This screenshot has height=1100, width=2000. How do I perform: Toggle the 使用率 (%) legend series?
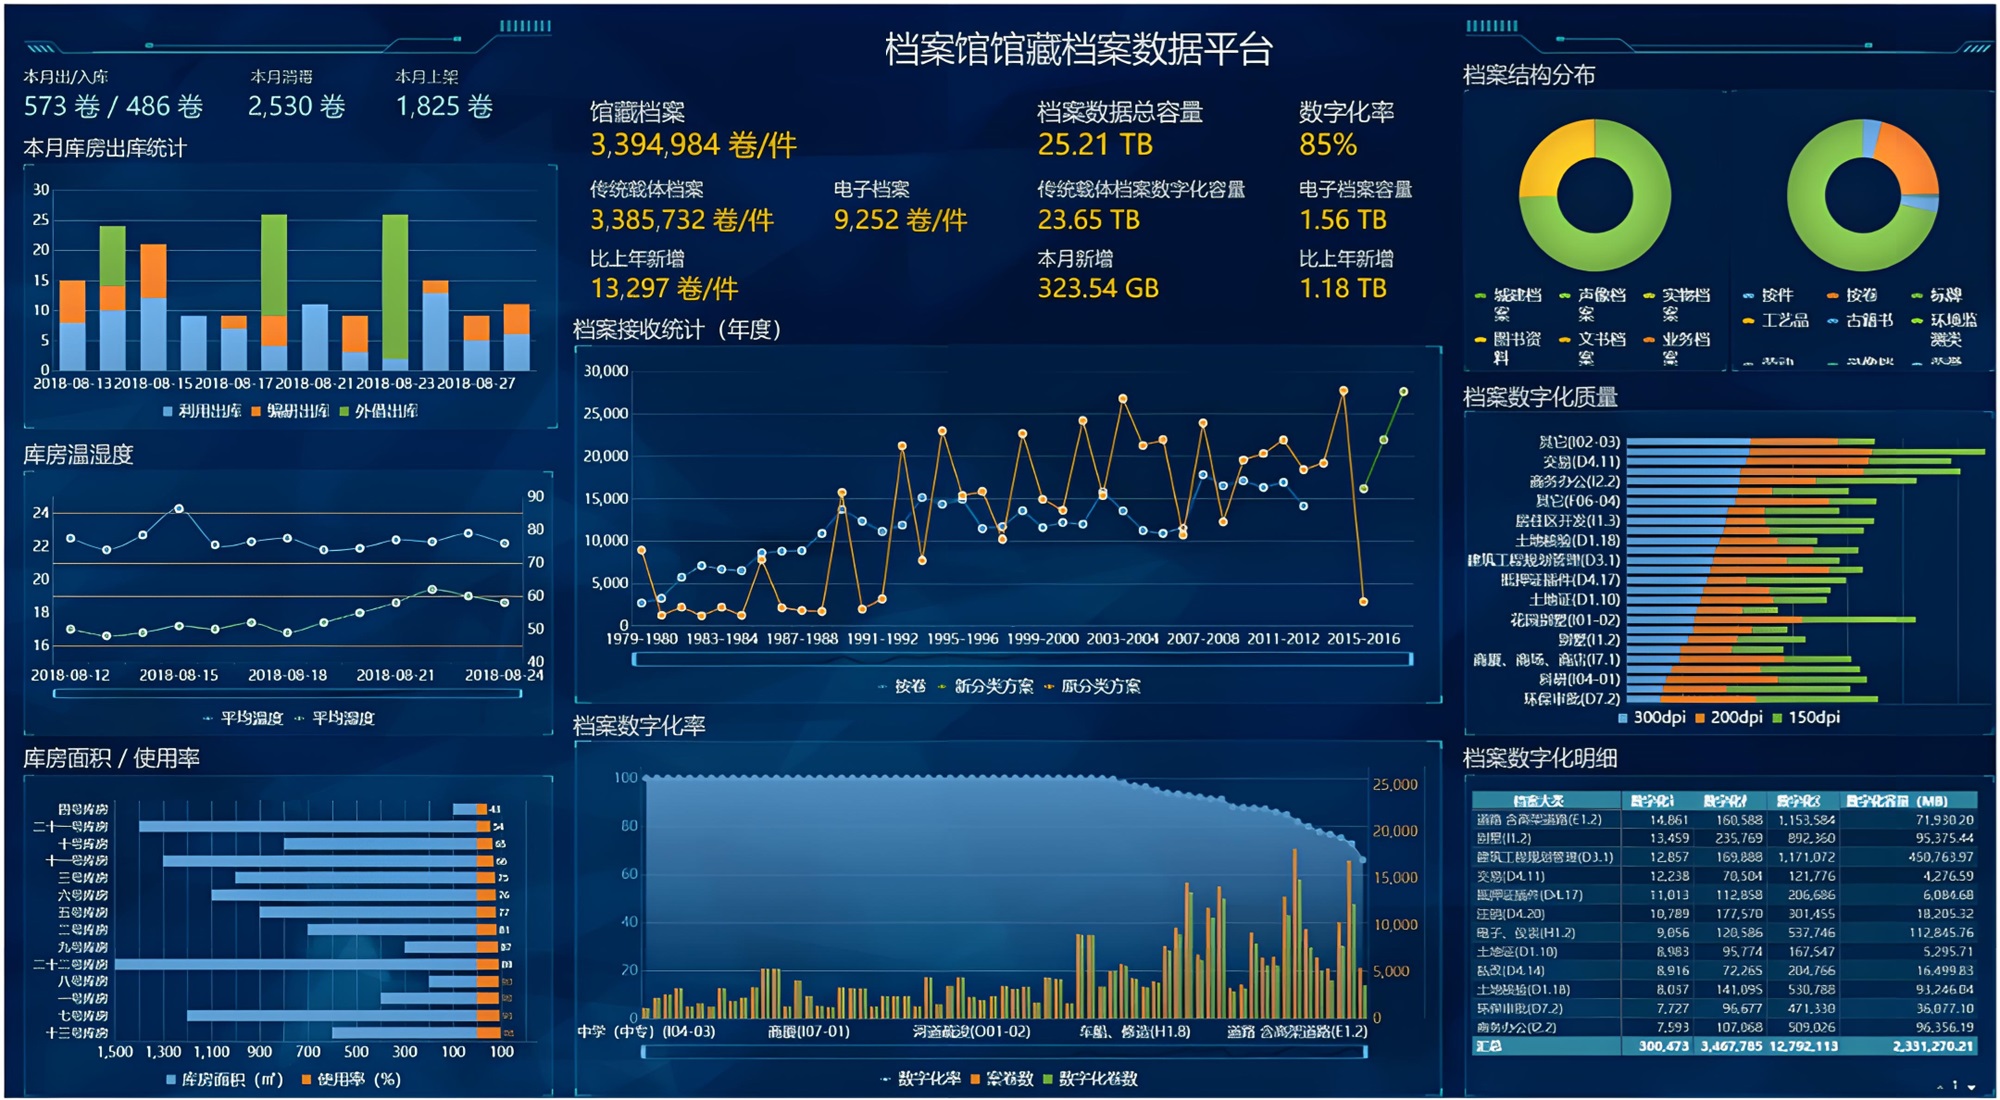tap(306, 1080)
